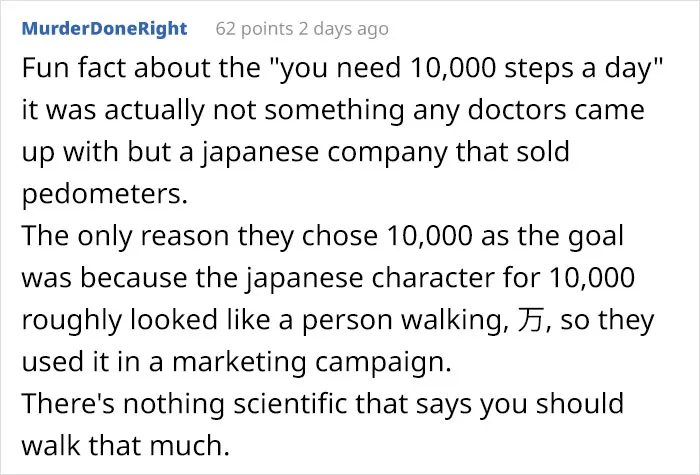Click the word 'company'
This screenshot has width=700, height=475.
pos(387,152)
